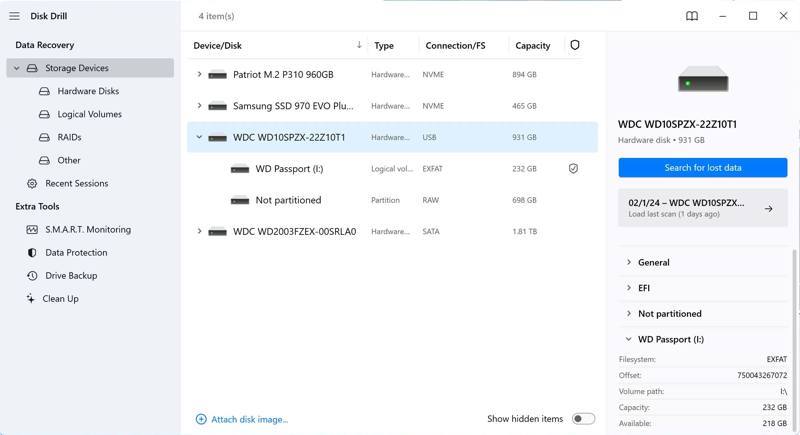Collapse the Storage Devices tree chevron

16,68
